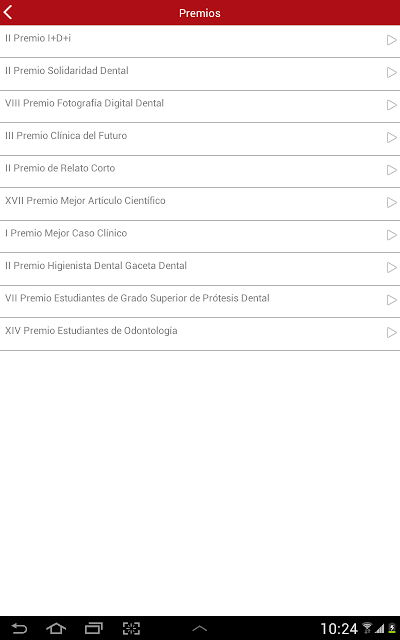Tap the up caret in the bottom bar

[200, 629]
